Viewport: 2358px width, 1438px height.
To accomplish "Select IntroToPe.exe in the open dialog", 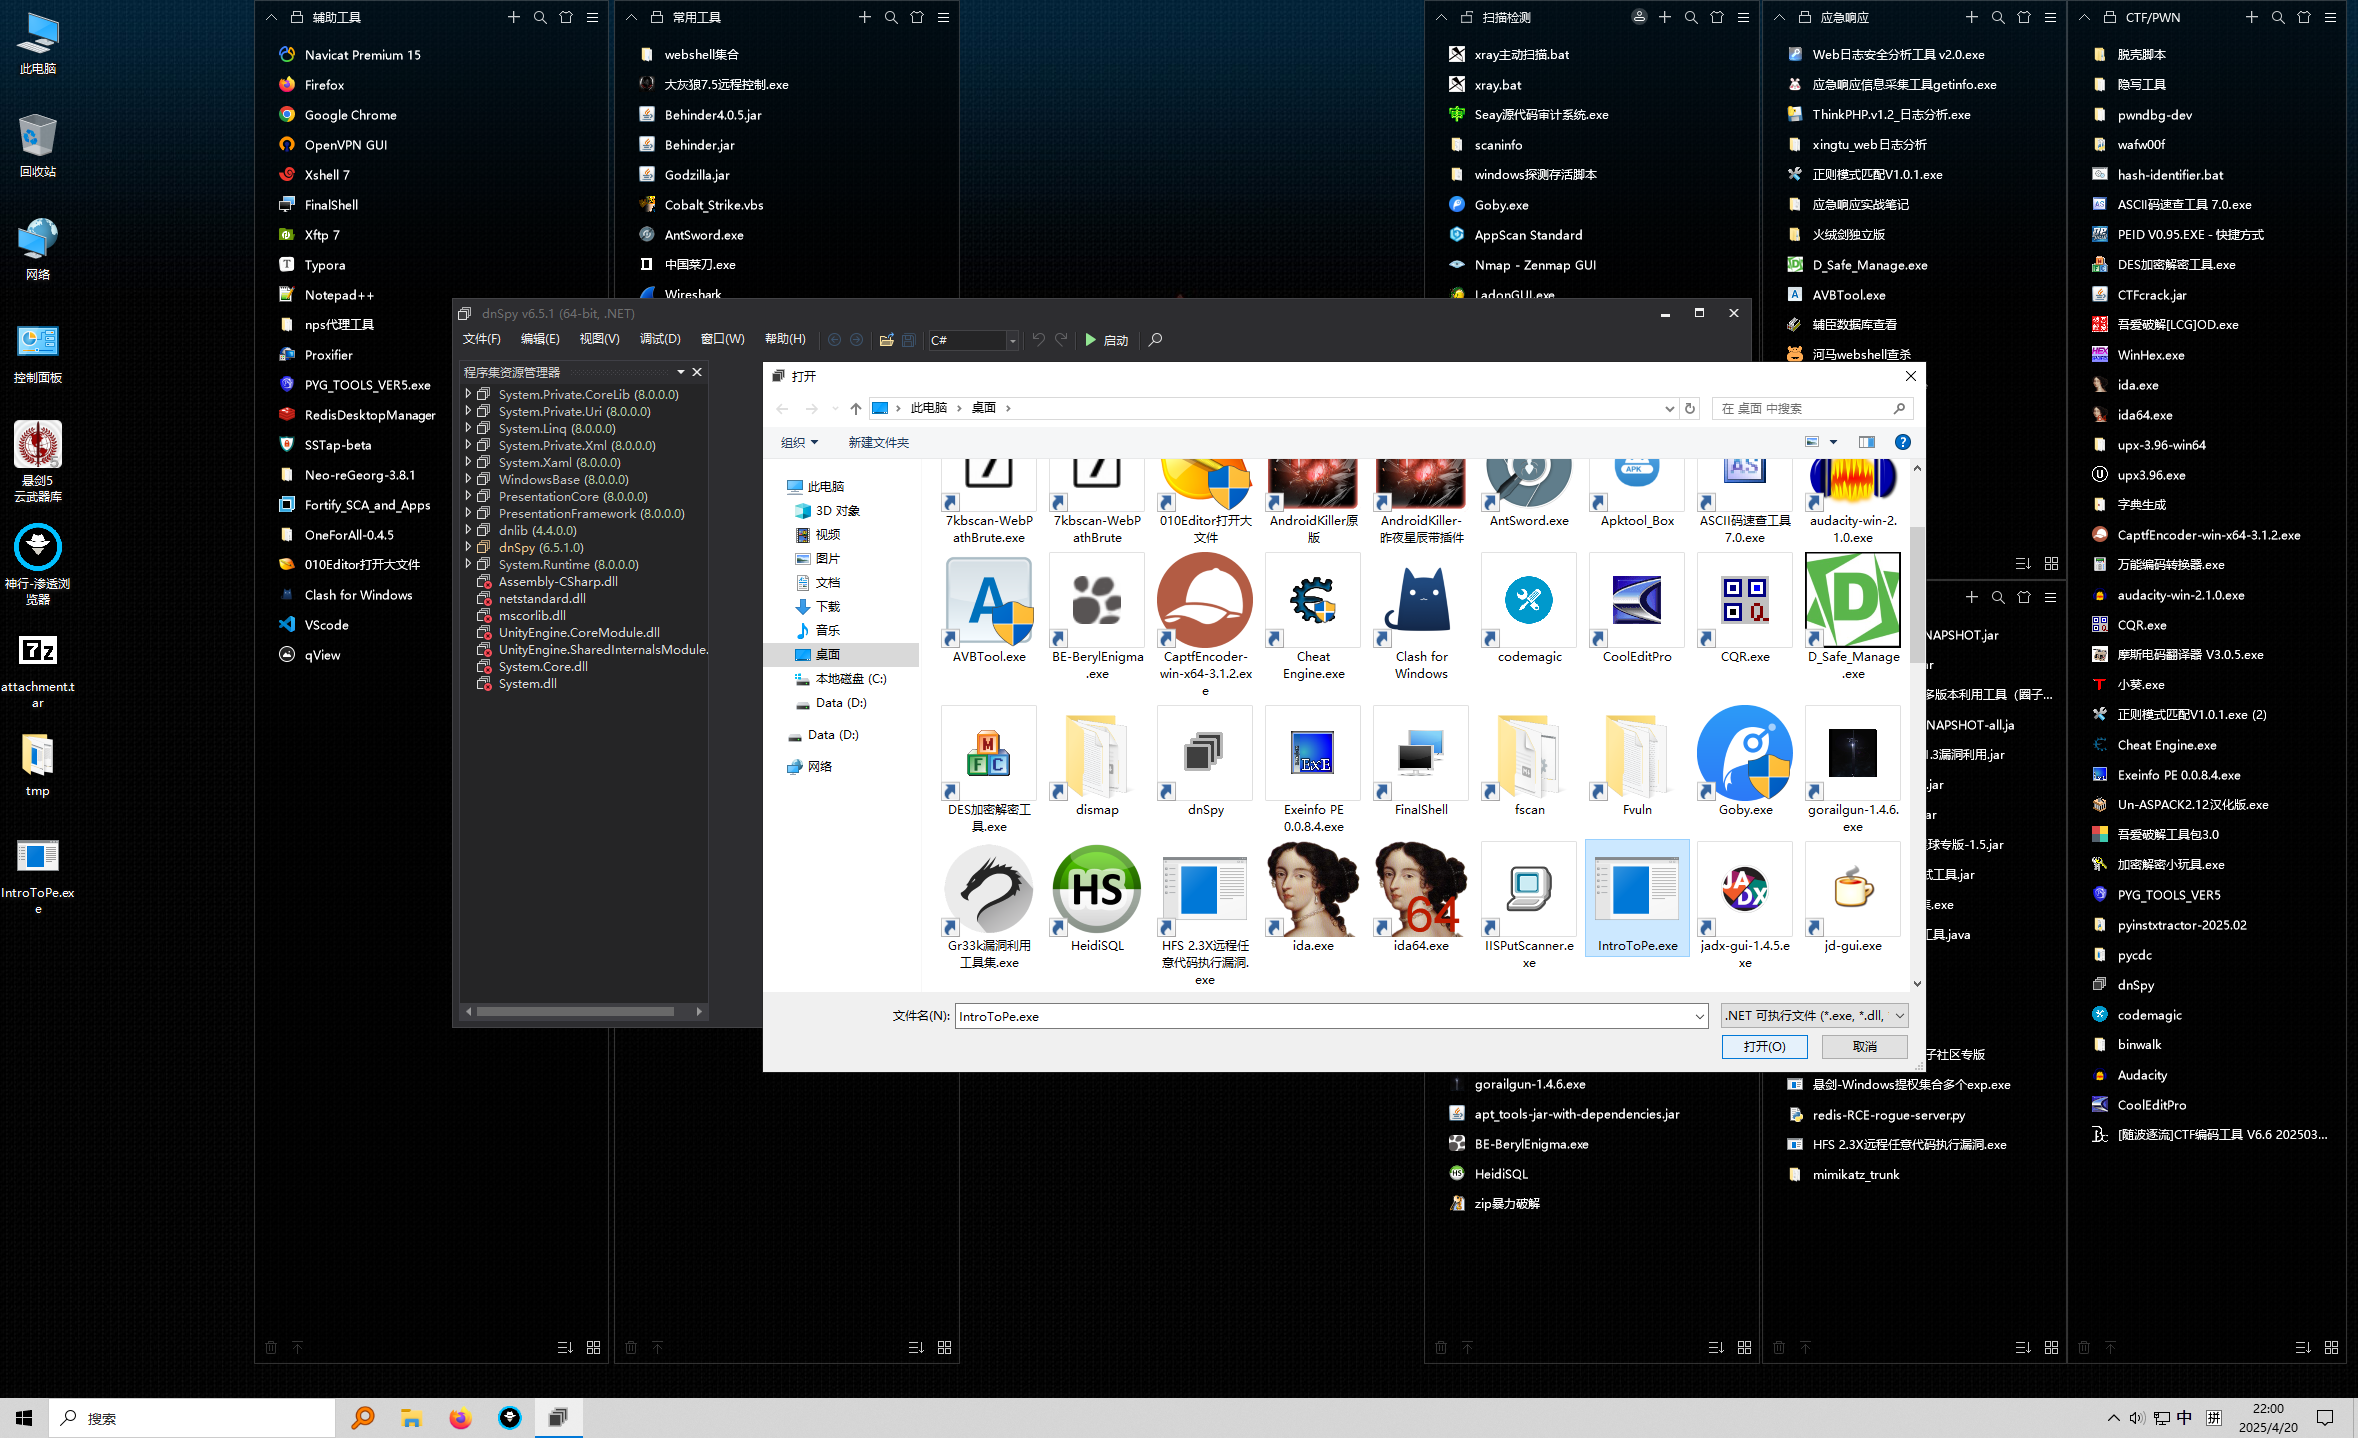I will click(x=1637, y=898).
